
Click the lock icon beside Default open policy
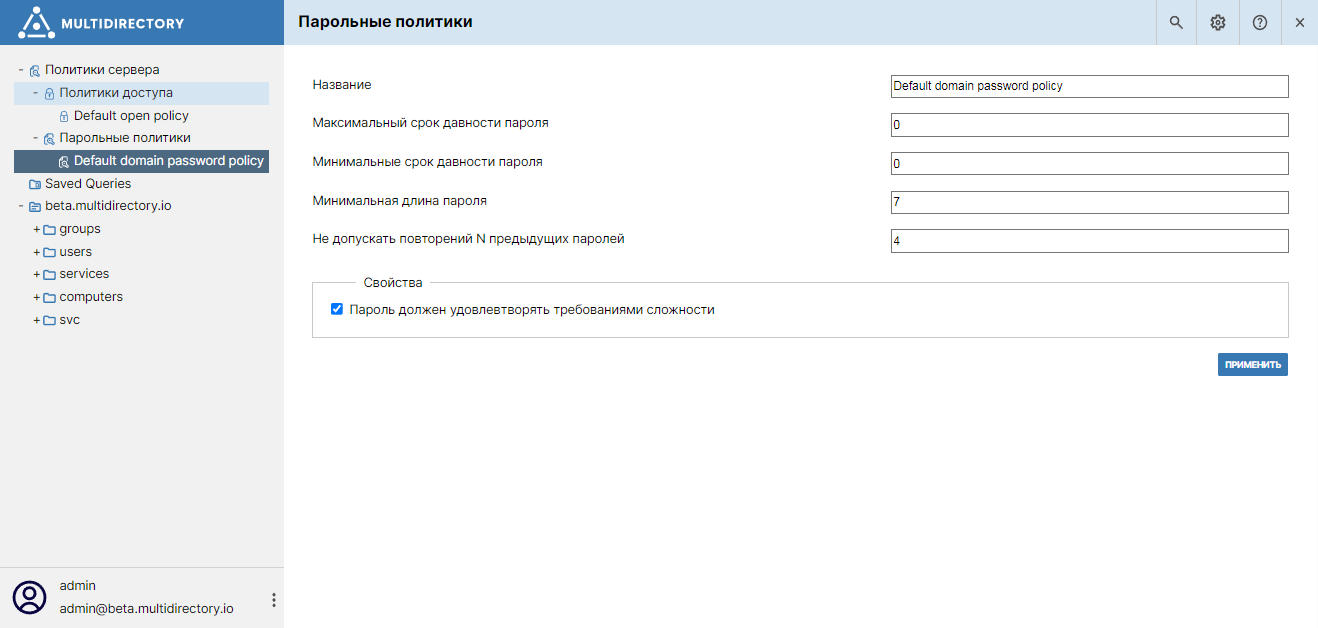point(64,116)
